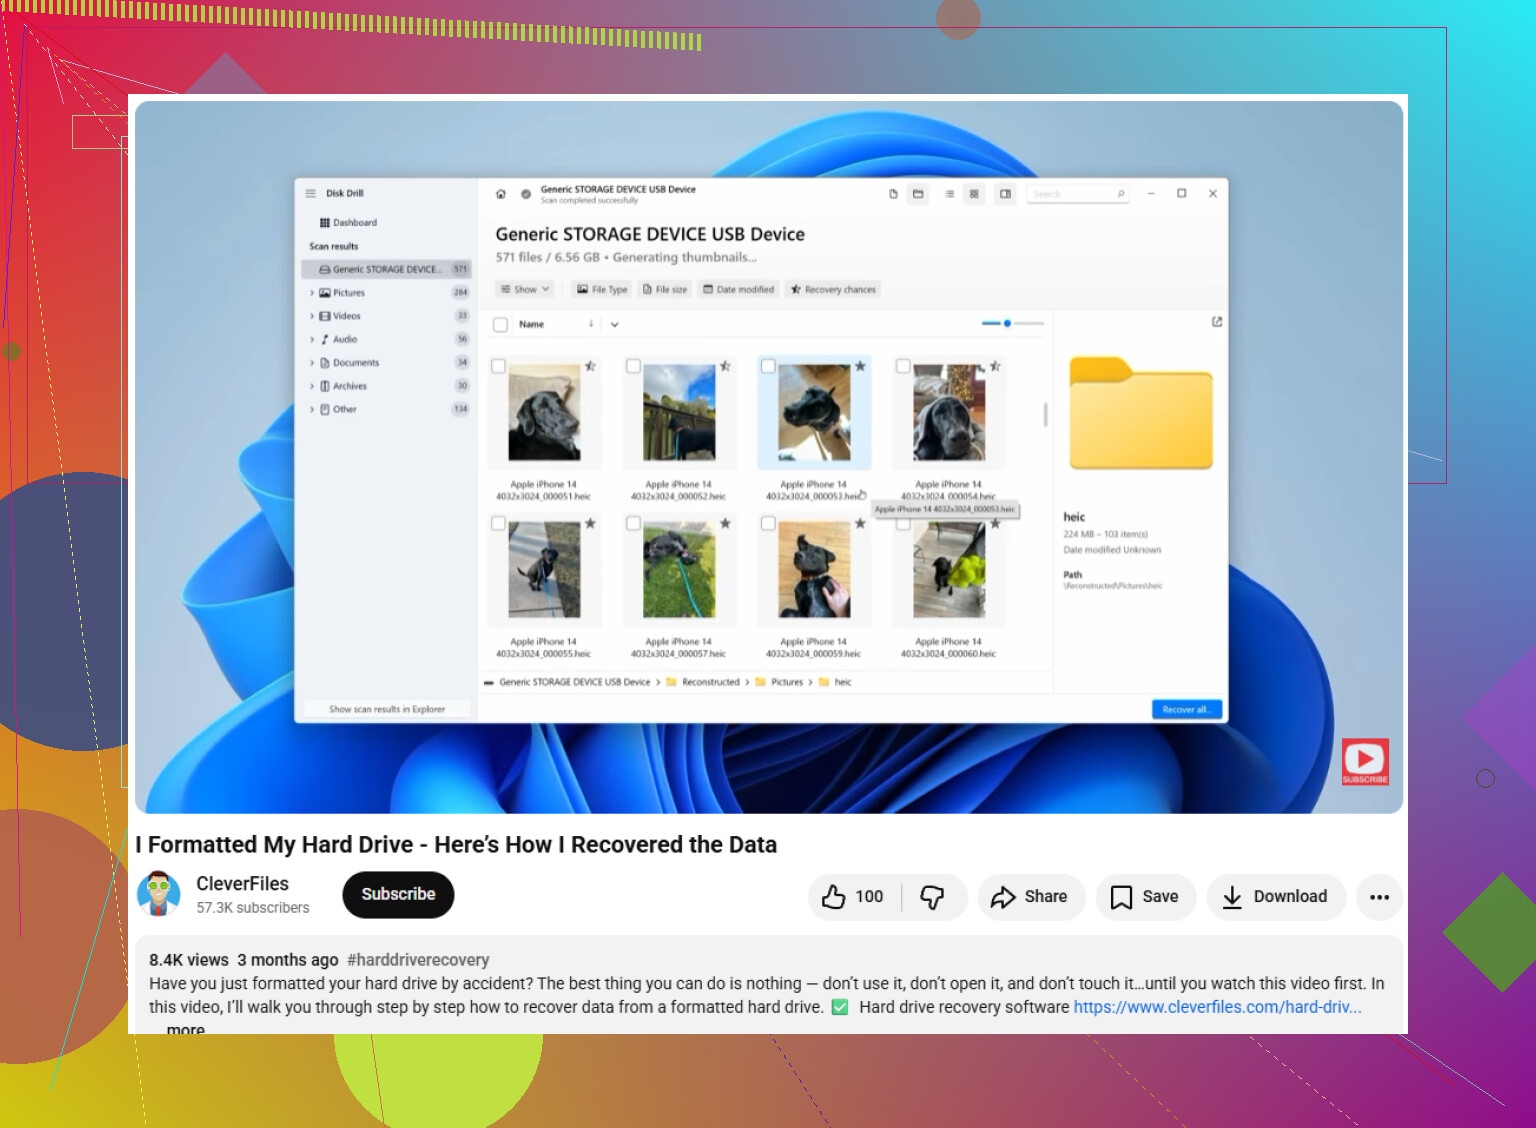Viewport: 1536px width, 1128px height.
Task: Expand the Pictures category in sidebar
Action: (312, 293)
